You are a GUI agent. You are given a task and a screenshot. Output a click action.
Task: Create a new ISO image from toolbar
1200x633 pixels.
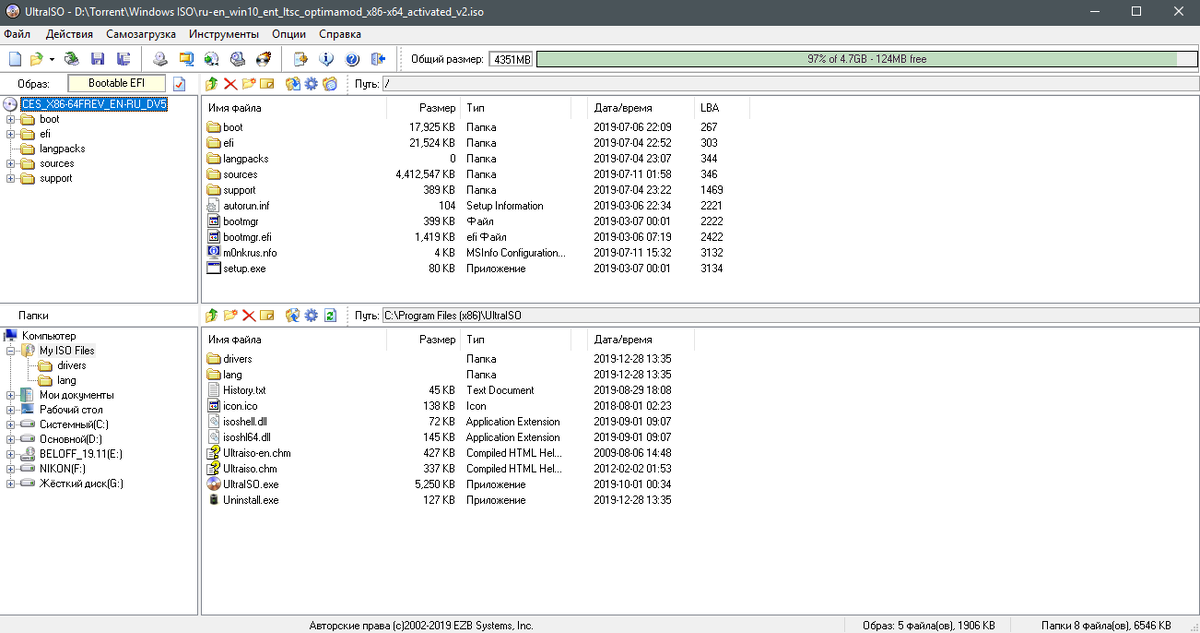[x=14, y=59]
